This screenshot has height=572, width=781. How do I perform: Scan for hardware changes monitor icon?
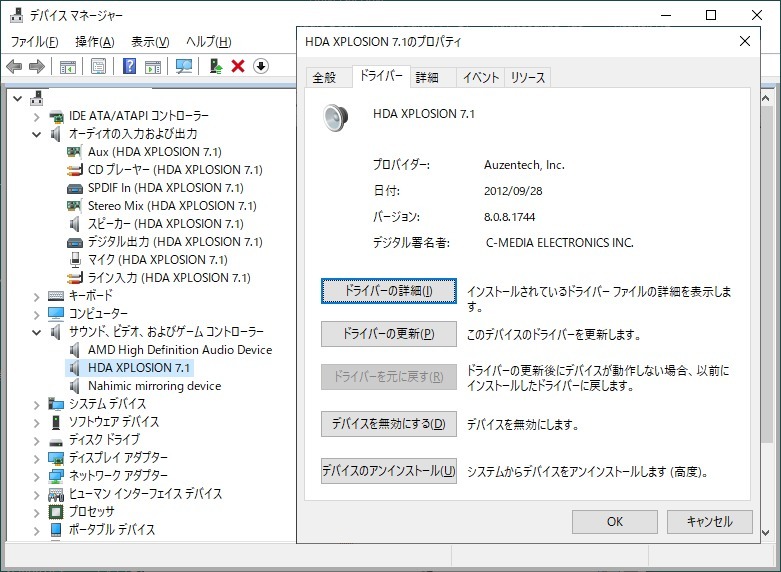click(184, 66)
